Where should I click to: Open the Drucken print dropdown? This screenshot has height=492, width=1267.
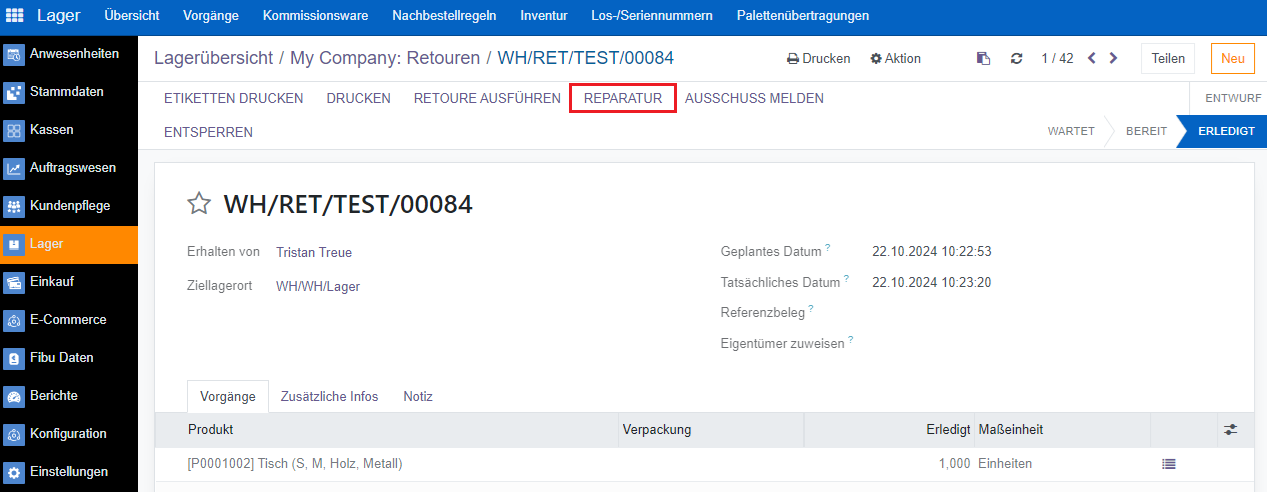pyautogui.click(x=818, y=59)
